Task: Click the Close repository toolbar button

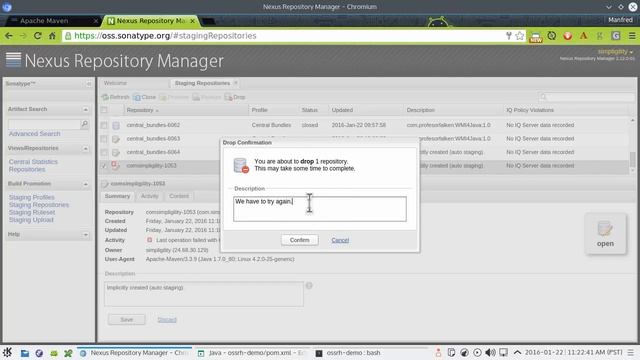Action: 145,97
